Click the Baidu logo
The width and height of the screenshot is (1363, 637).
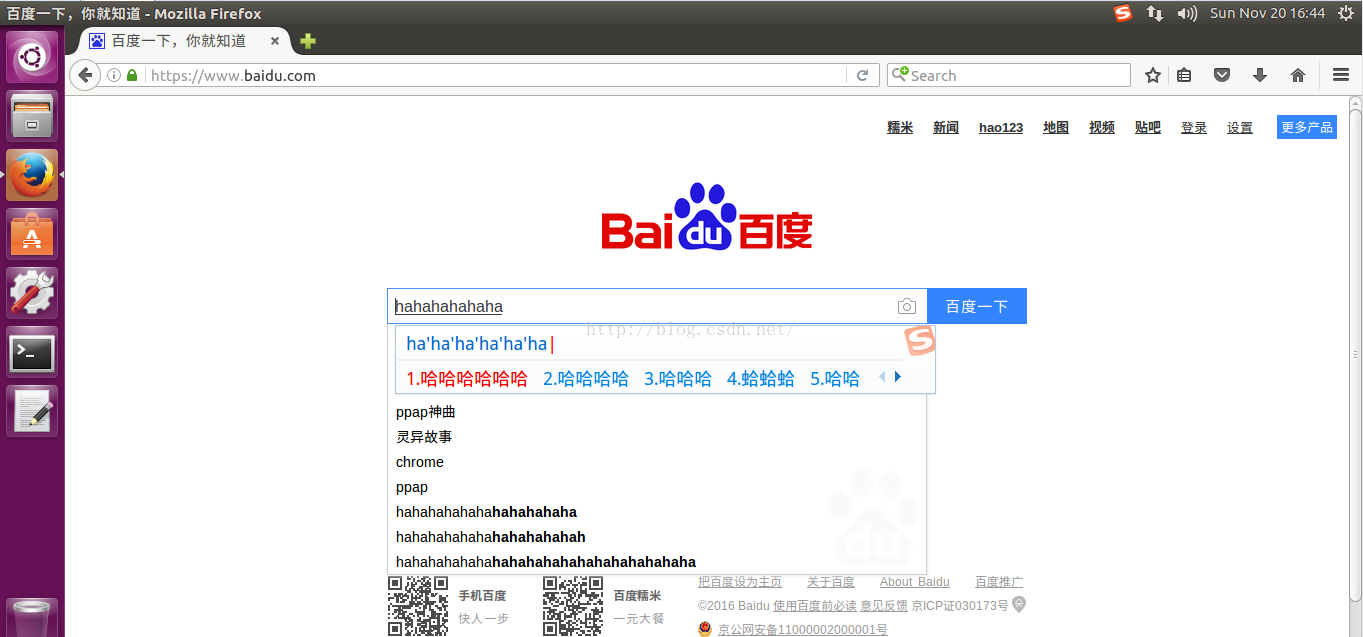coord(707,218)
